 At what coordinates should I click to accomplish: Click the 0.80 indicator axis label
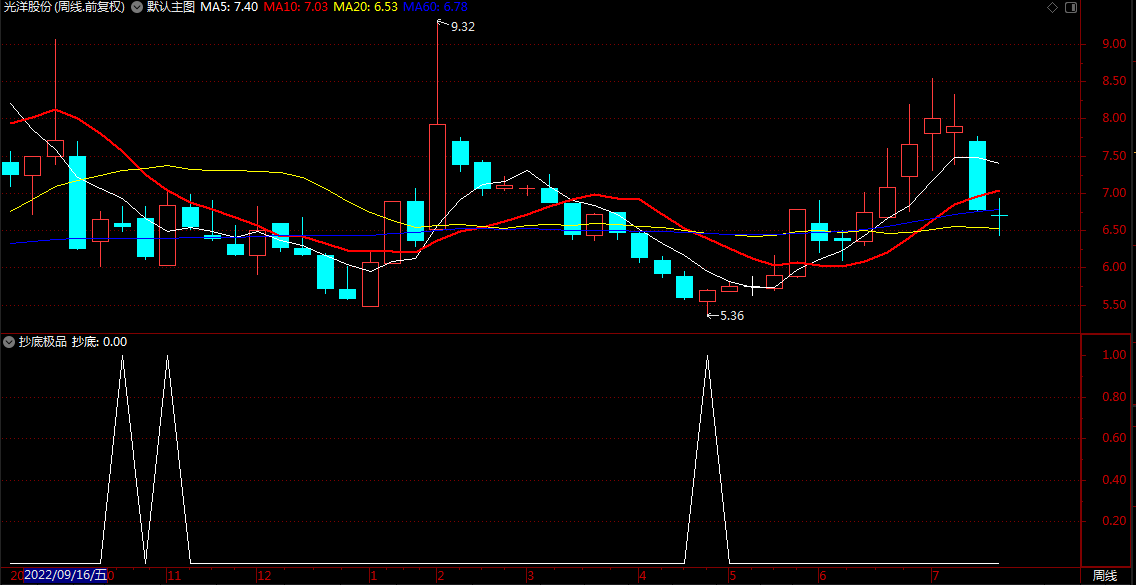tap(1114, 397)
